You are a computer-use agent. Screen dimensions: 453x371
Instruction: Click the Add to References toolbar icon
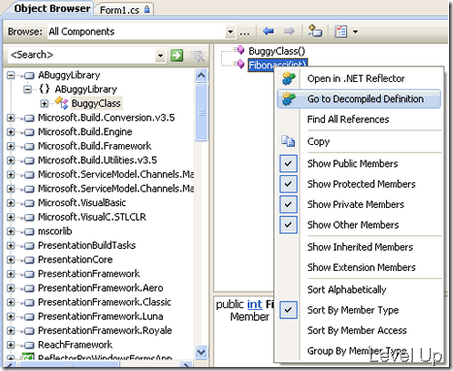[x=315, y=31]
